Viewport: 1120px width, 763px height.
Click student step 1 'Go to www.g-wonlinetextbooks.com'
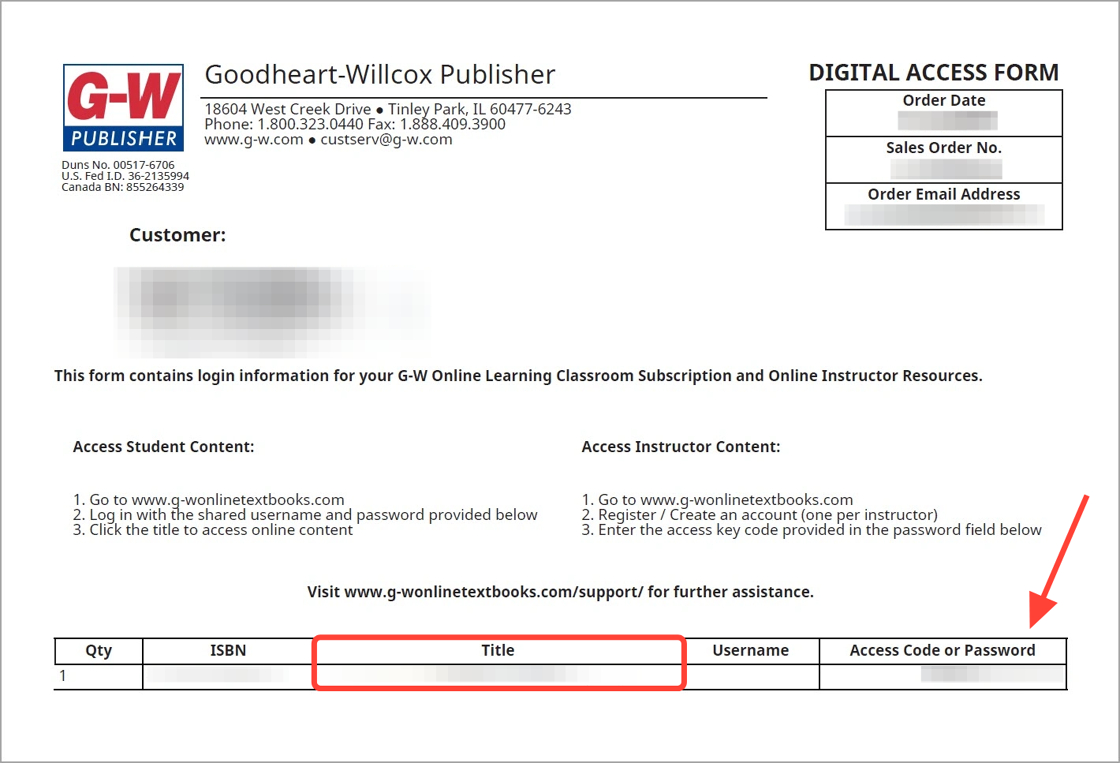pyautogui.click(x=209, y=499)
